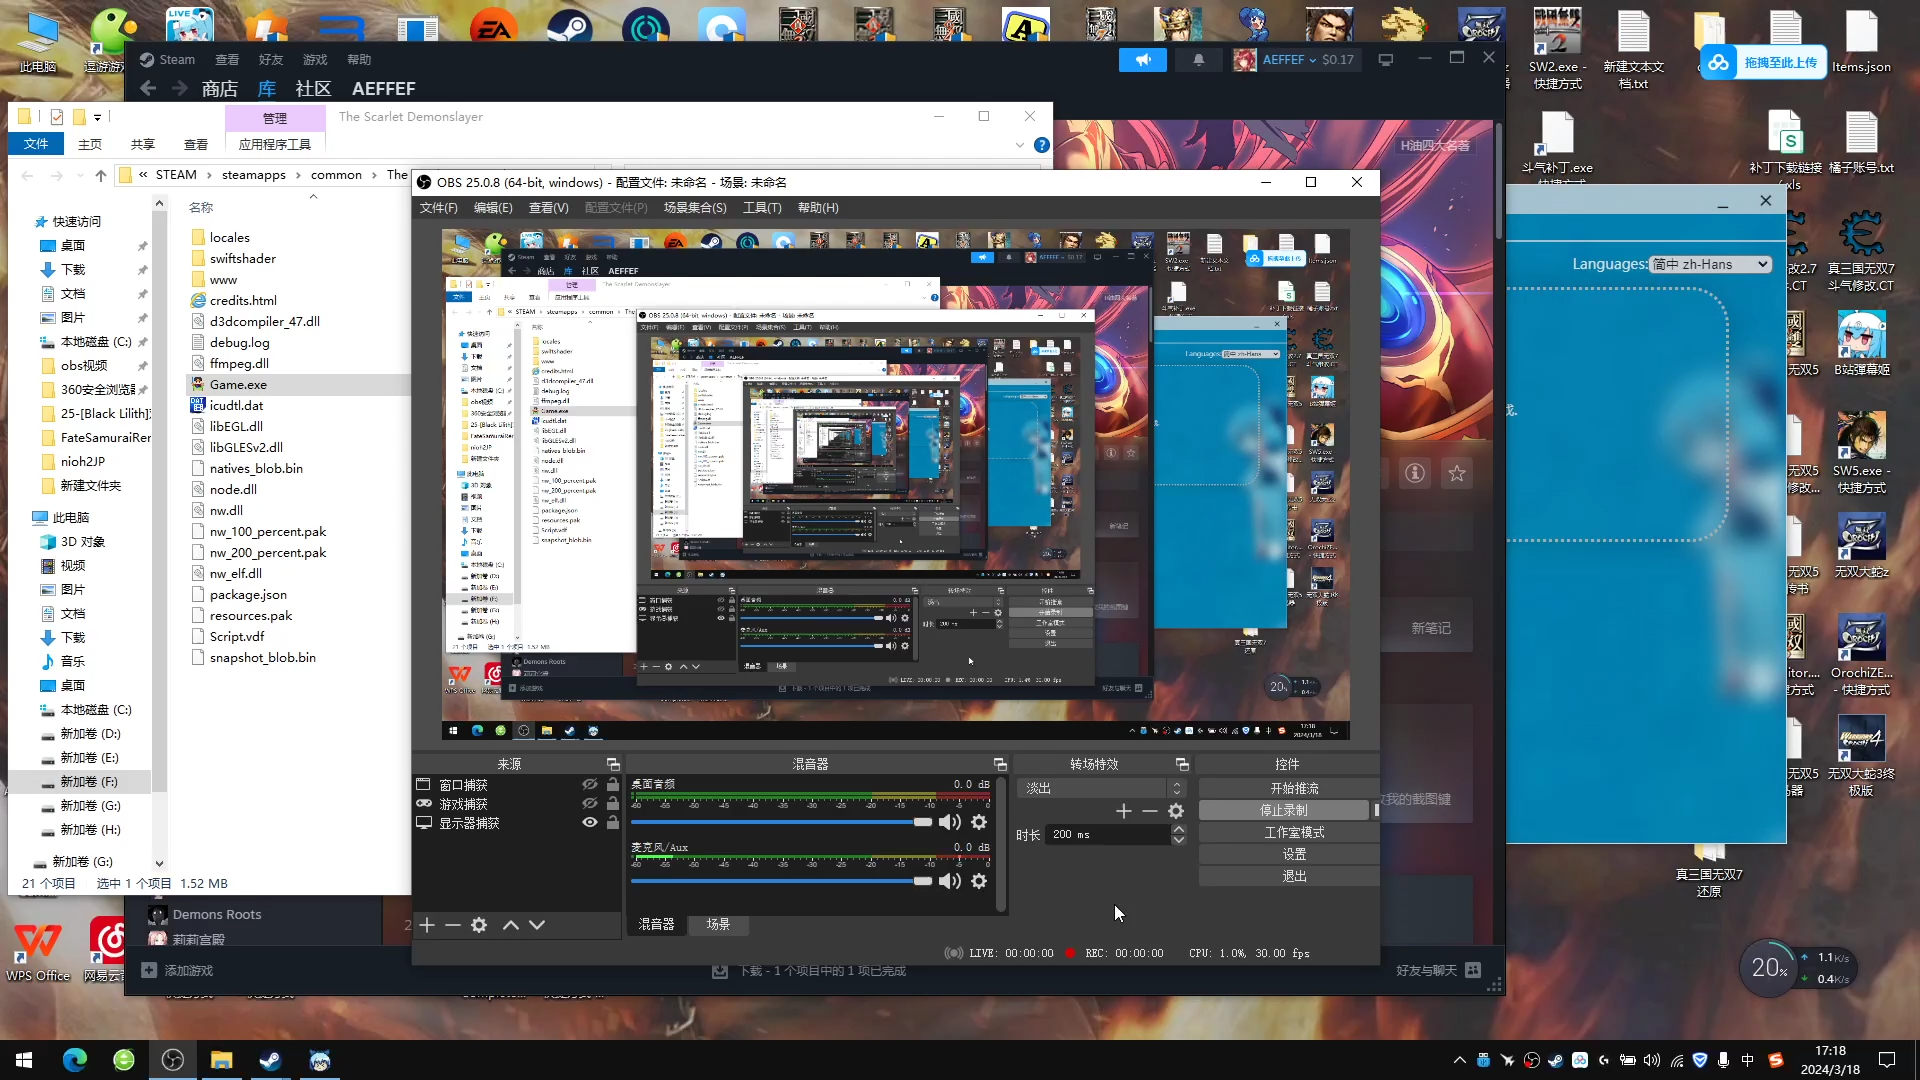
Task: Select the 混音器 tab at bottom of OBS
Action: click(x=657, y=924)
